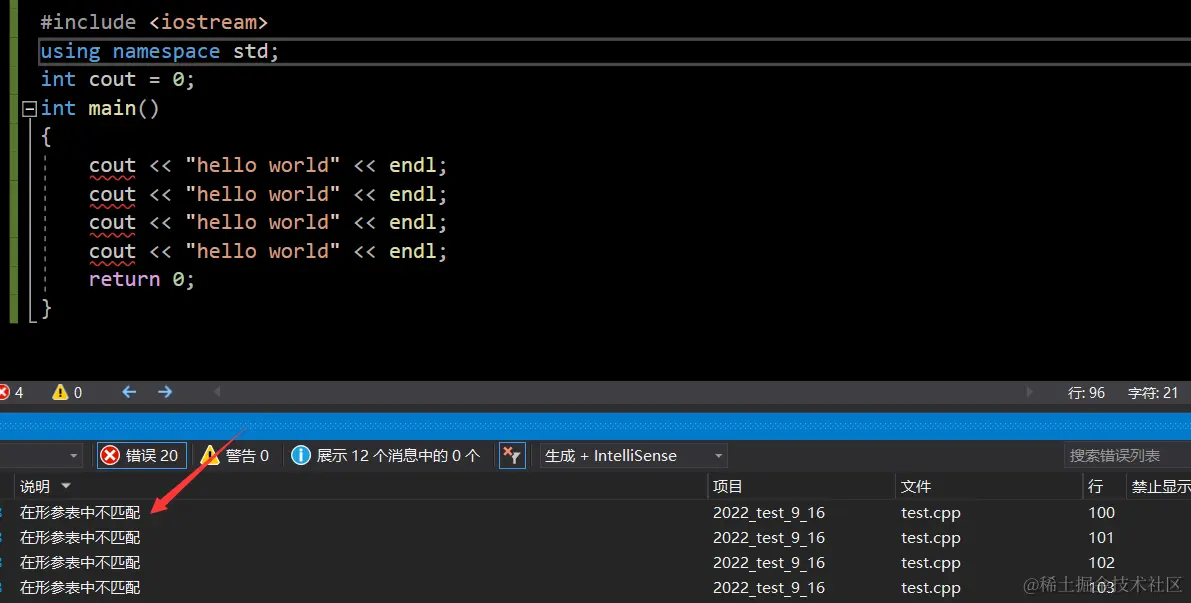Click the first underlined cout in main
1191x603 pixels.
(112, 166)
